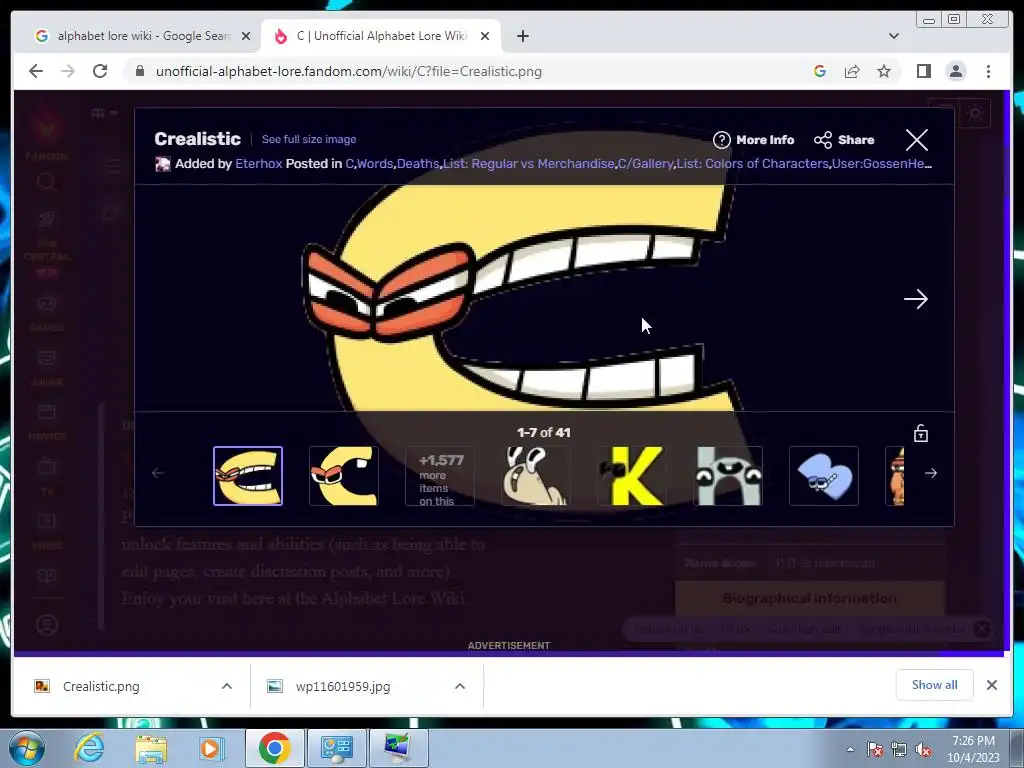Open the Deaths category link
The width and height of the screenshot is (1024, 768).
click(x=418, y=163)
